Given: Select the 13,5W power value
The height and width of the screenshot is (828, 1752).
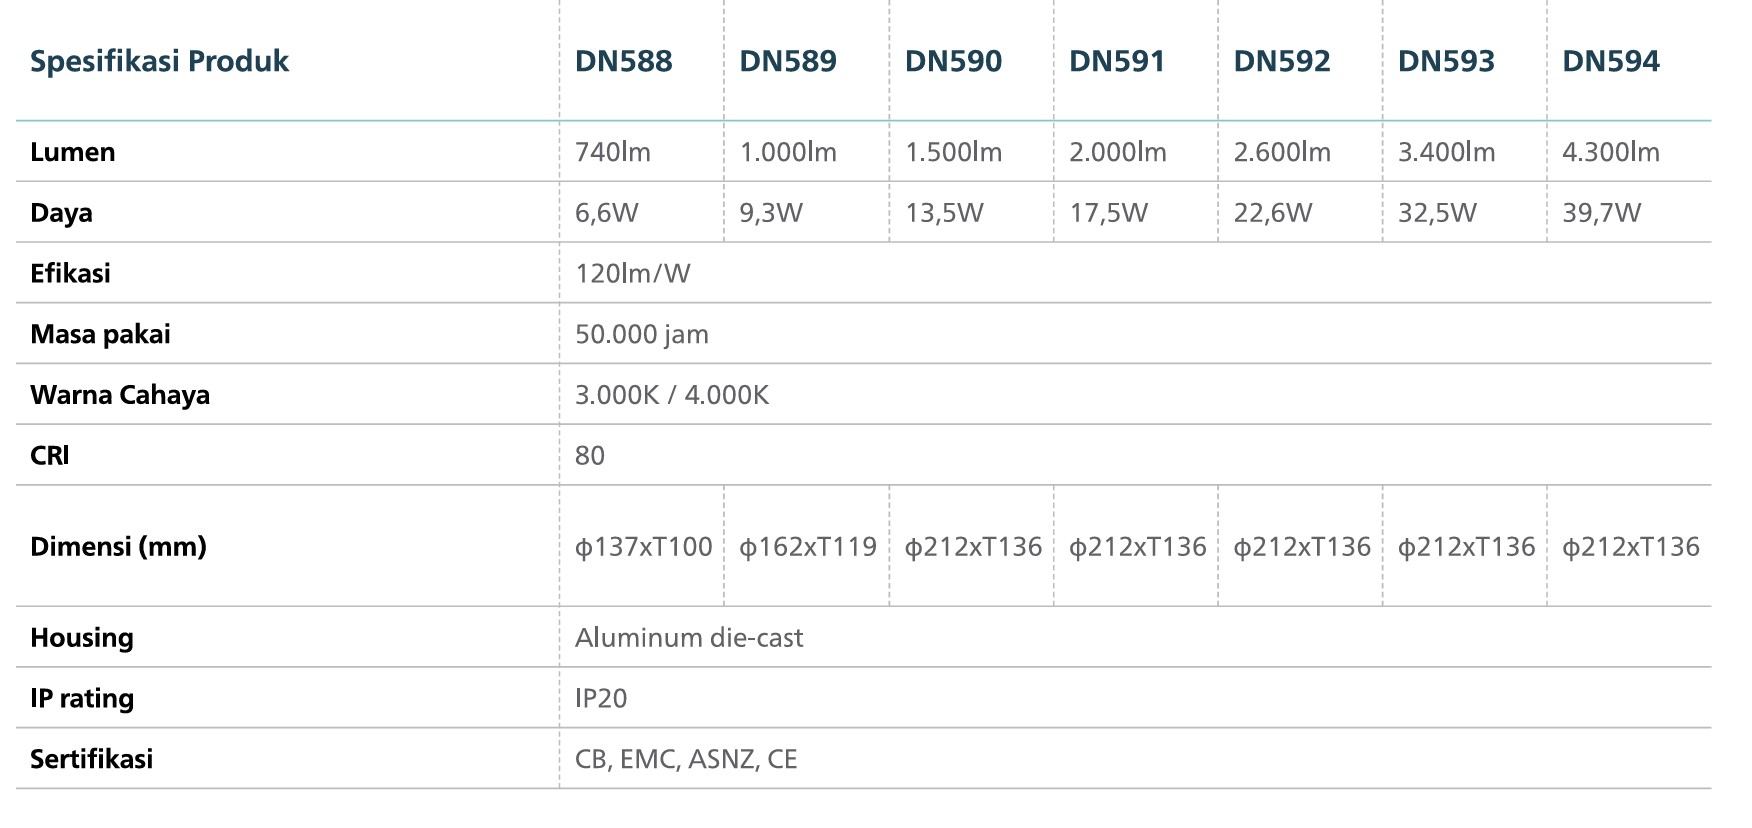Looking at the screenshot, I should (944, 213).
